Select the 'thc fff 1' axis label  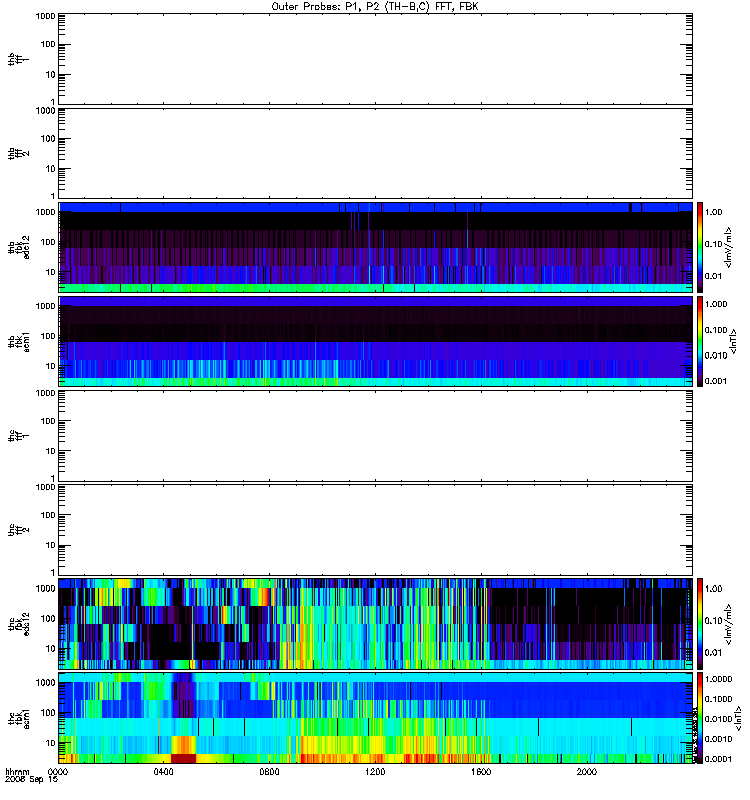[18, 436]
